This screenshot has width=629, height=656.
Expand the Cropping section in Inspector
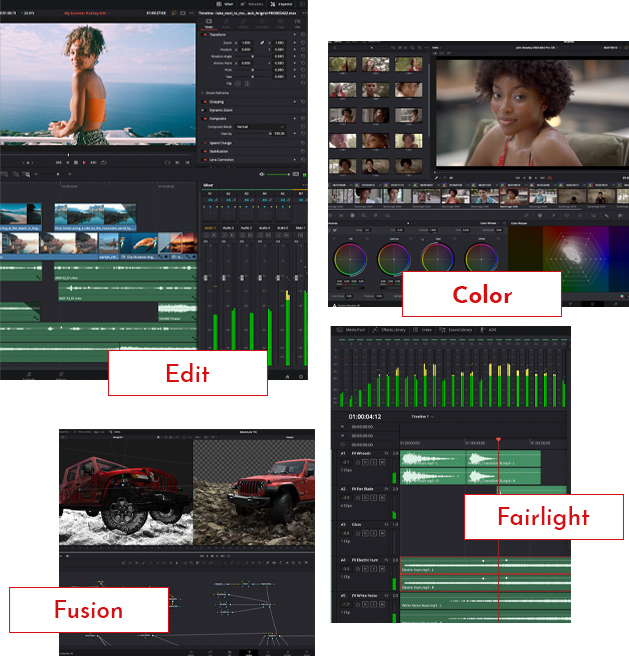tap(218, 102)
